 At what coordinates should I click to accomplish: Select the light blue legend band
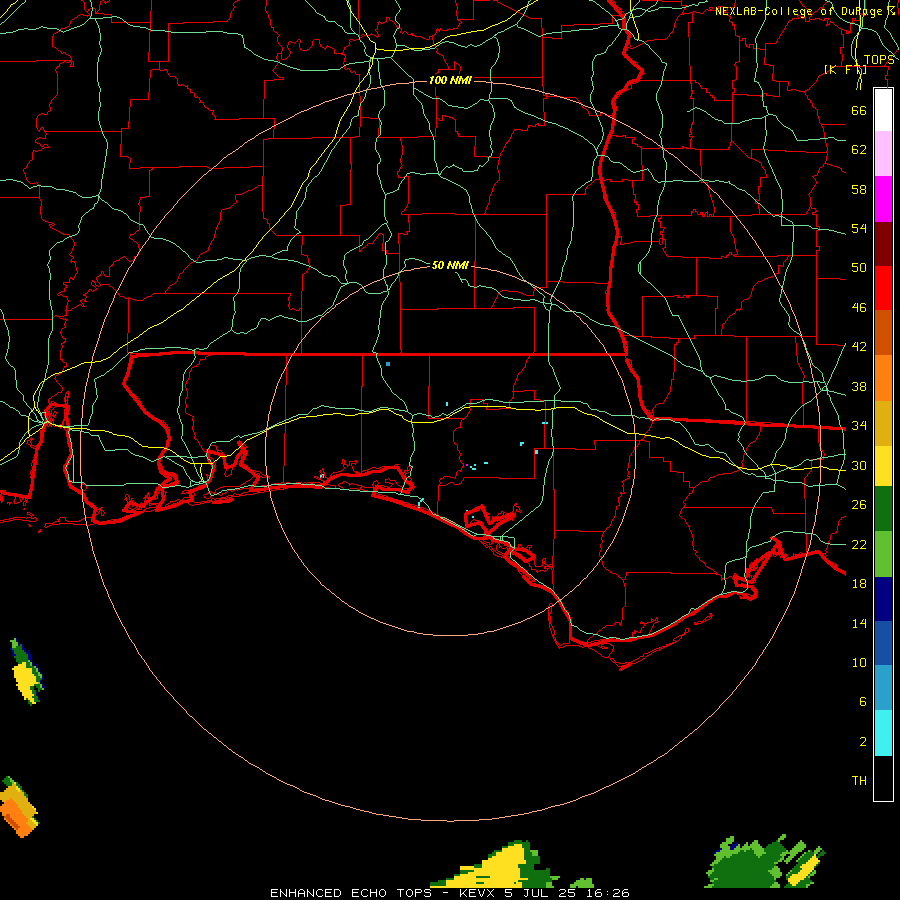[x=883, y=688]
